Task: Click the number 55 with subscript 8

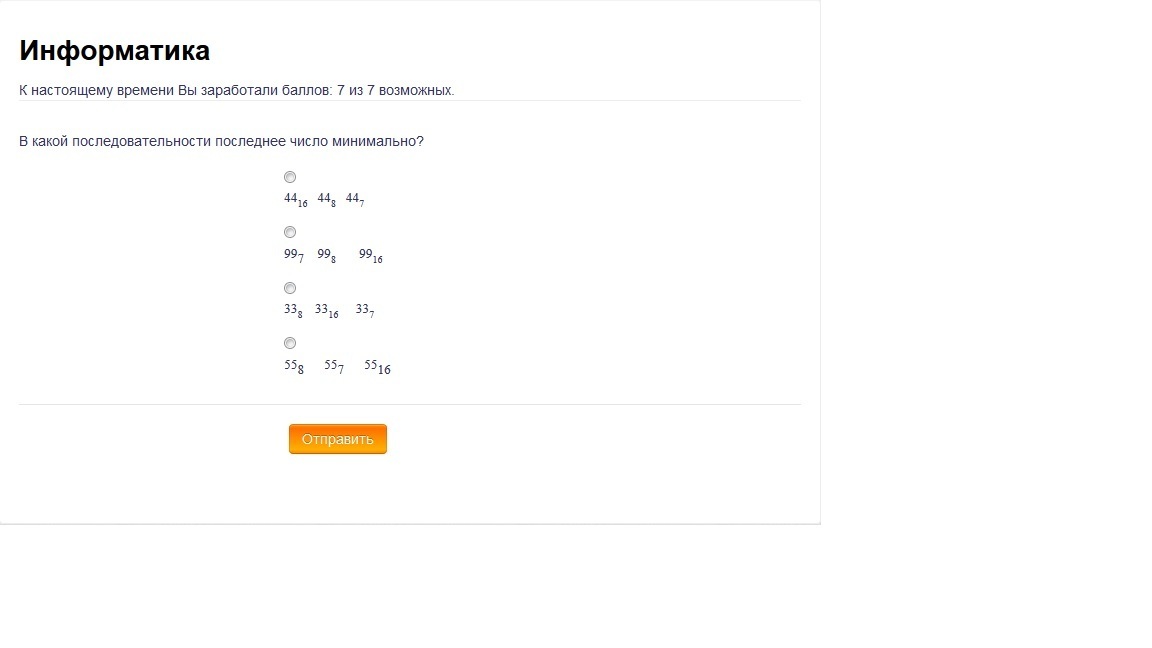Action: pyautogui.click(x=294, y=367)
